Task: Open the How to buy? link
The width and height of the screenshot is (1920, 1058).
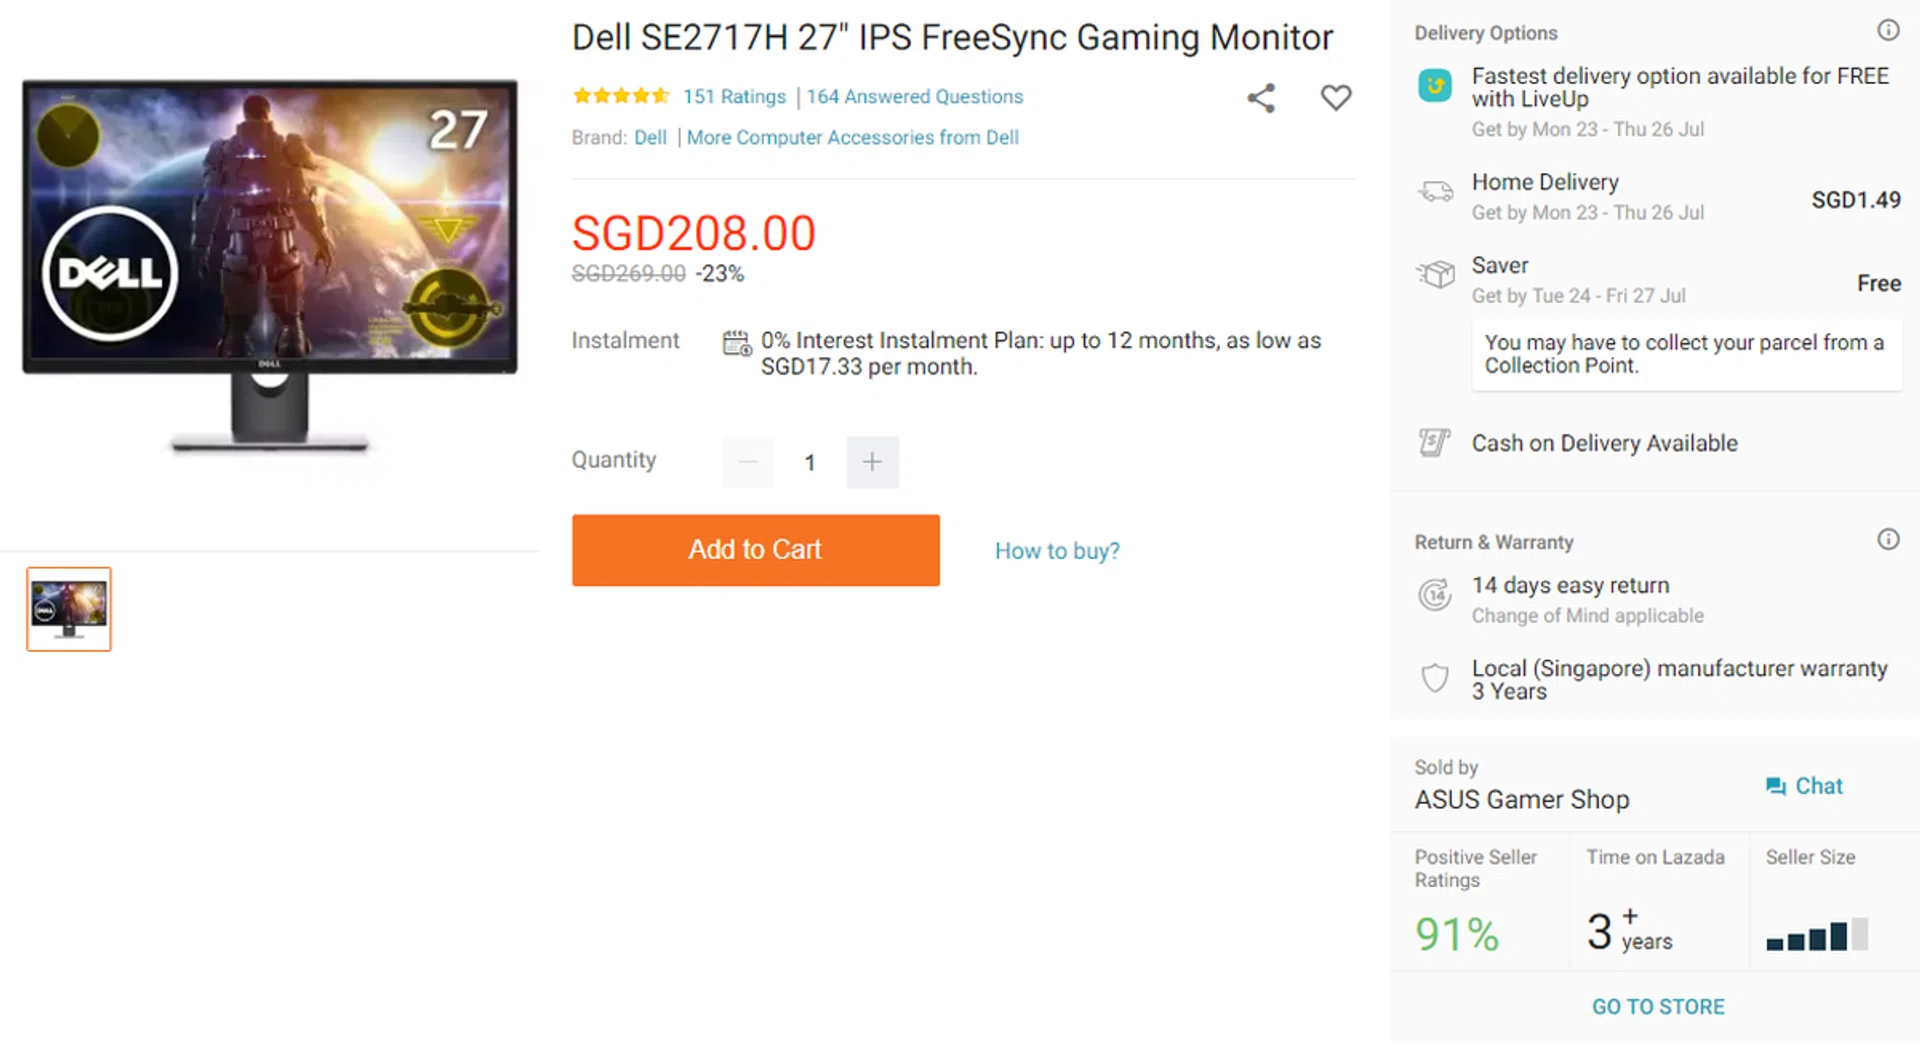Action: click(1057, 551)
